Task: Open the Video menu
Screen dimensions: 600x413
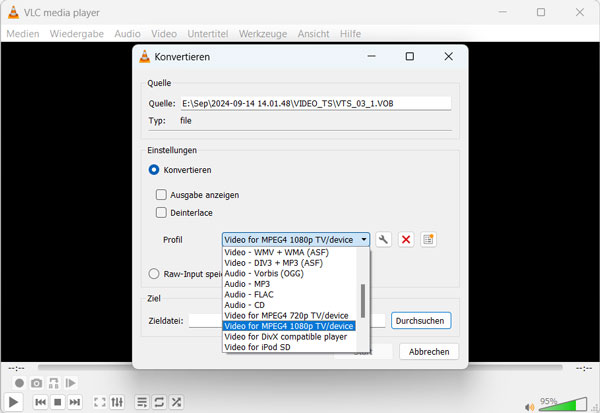Action: pos(164,34)
